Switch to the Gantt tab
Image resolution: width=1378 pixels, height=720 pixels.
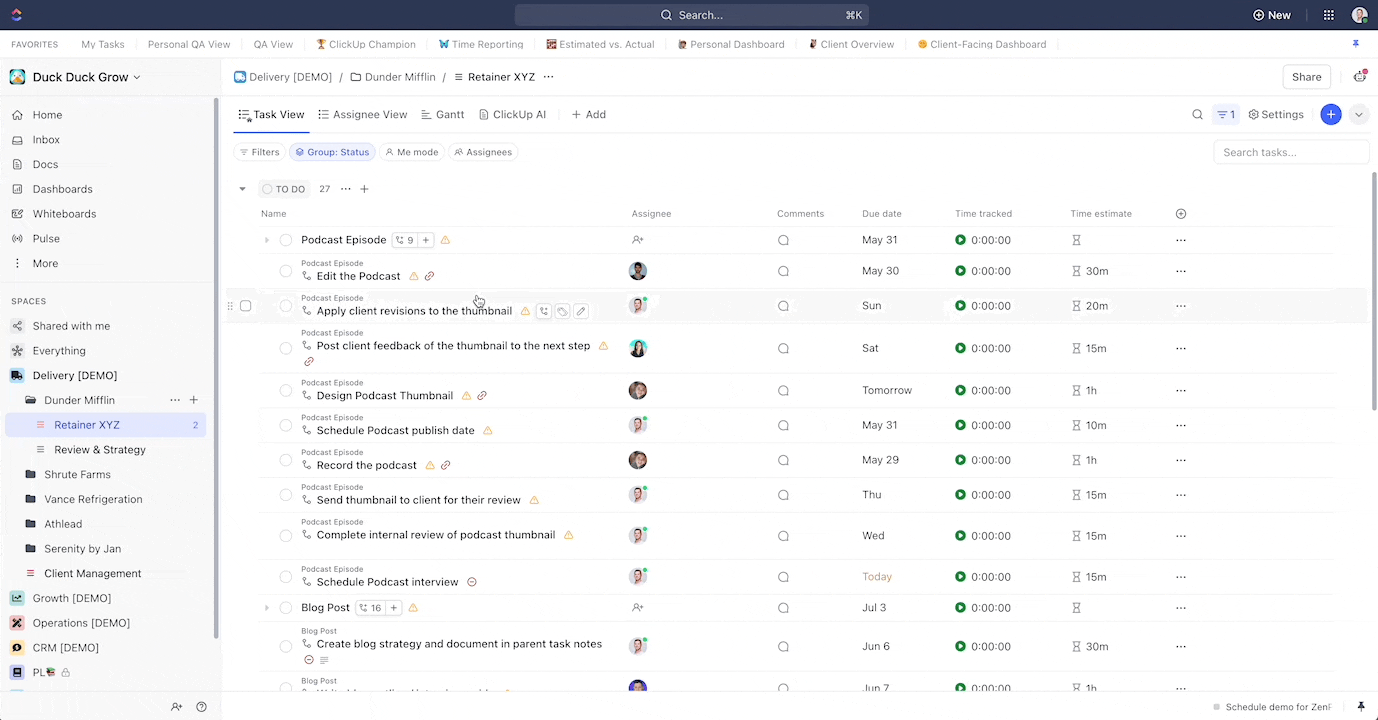coord(442,115)
